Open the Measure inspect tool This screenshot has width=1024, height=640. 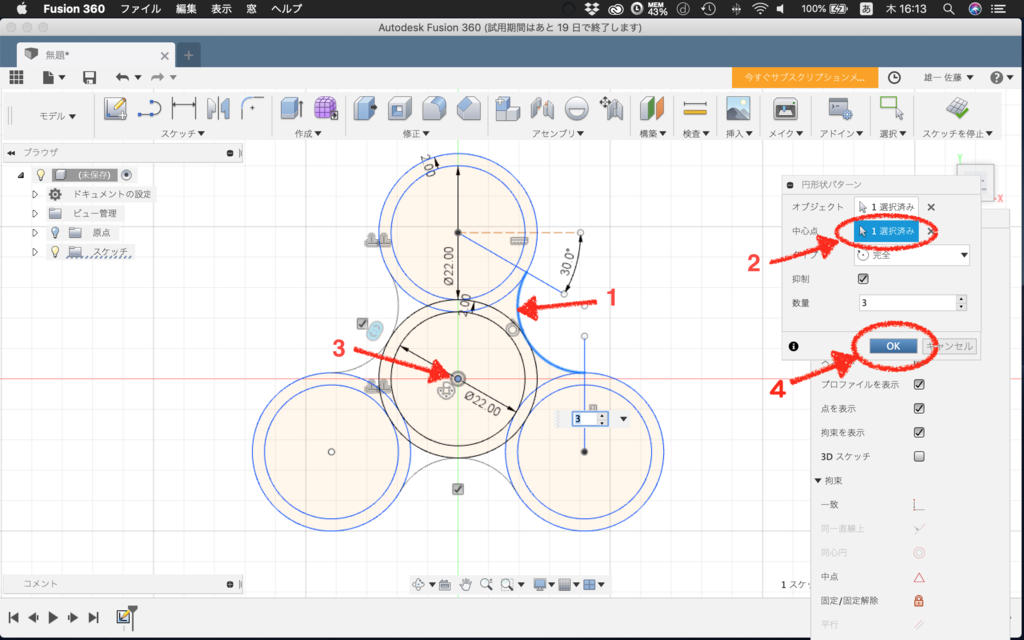(x=695, y=108)
